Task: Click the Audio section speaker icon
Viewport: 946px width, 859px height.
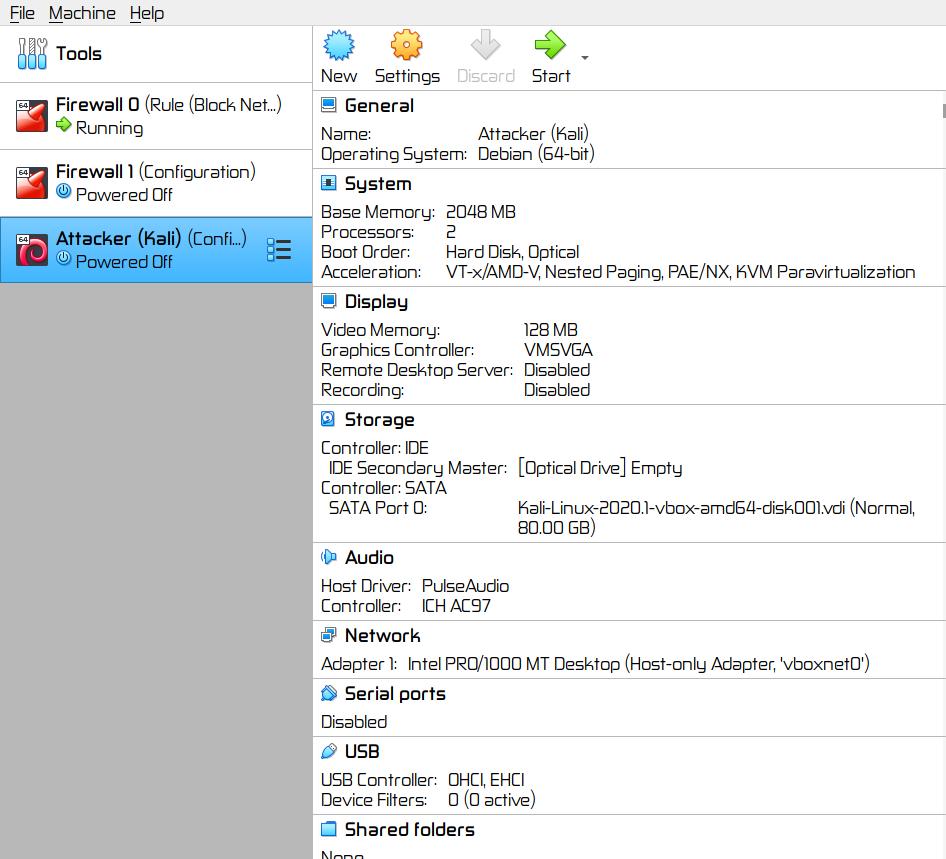Action: [x=328, y=557]
